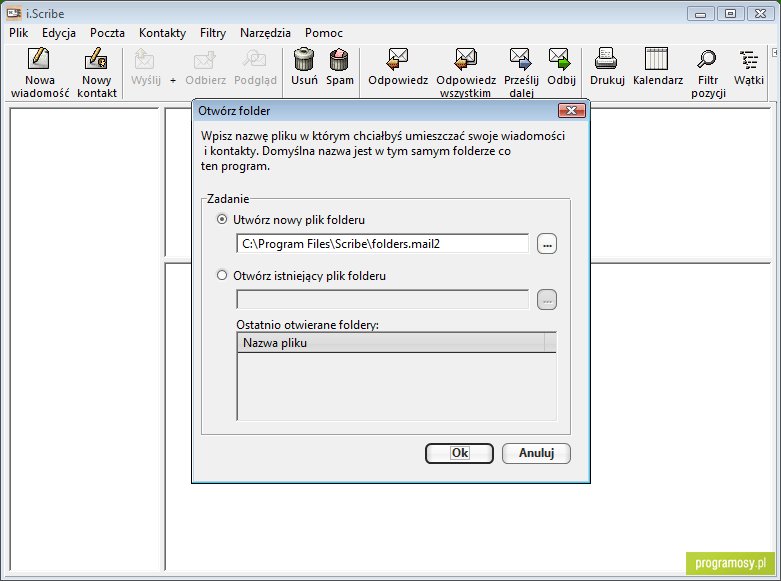The image size is (781, 581).
Task: Select Utwórz nowy plik folderu radio
Action: tap(222, 219)
